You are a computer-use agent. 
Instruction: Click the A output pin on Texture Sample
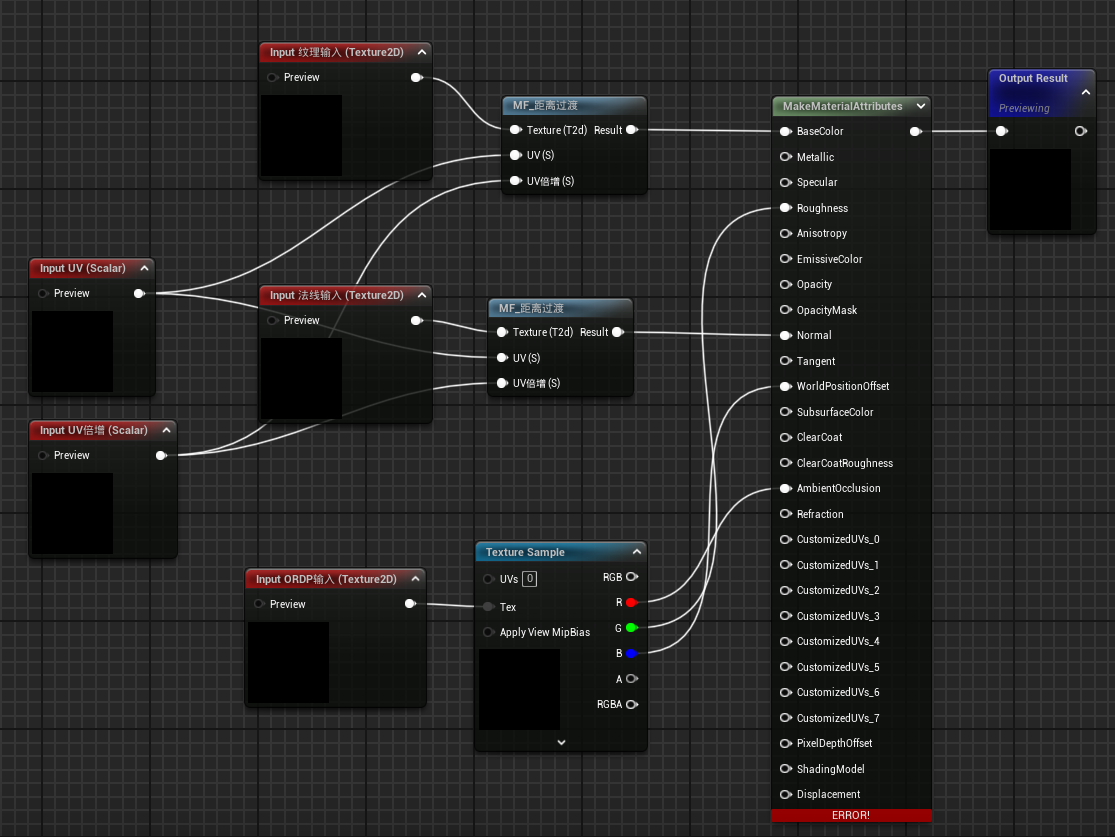[631, 679]
